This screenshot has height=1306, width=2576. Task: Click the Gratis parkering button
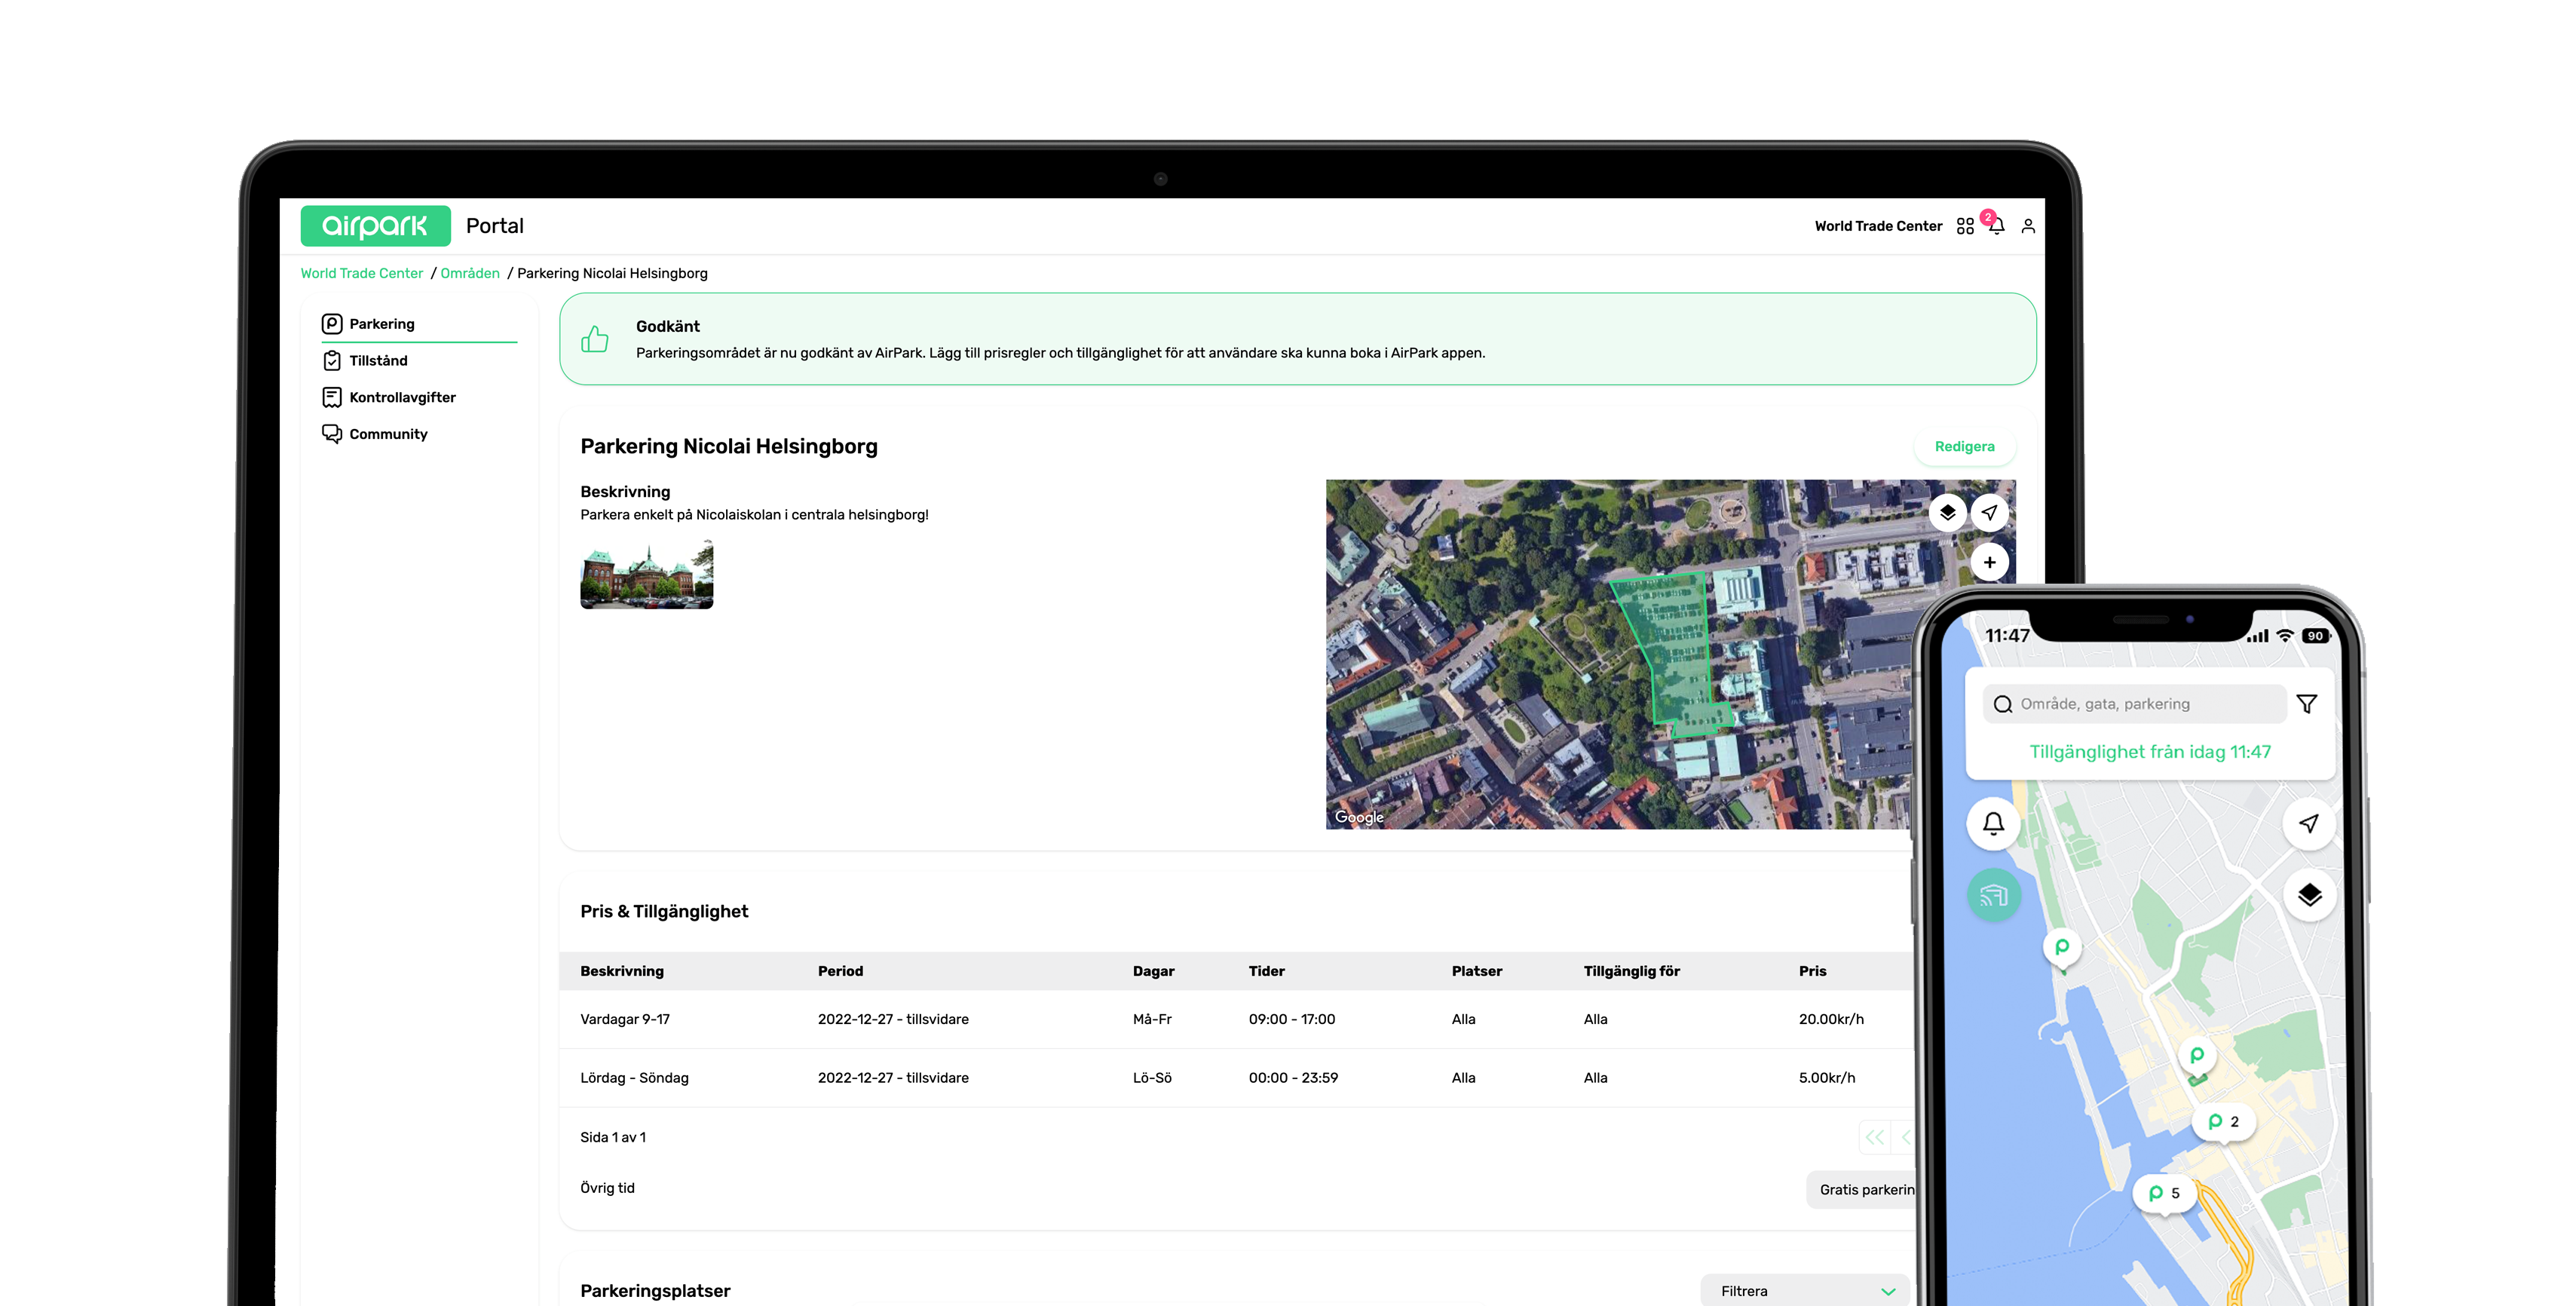1862,1190
